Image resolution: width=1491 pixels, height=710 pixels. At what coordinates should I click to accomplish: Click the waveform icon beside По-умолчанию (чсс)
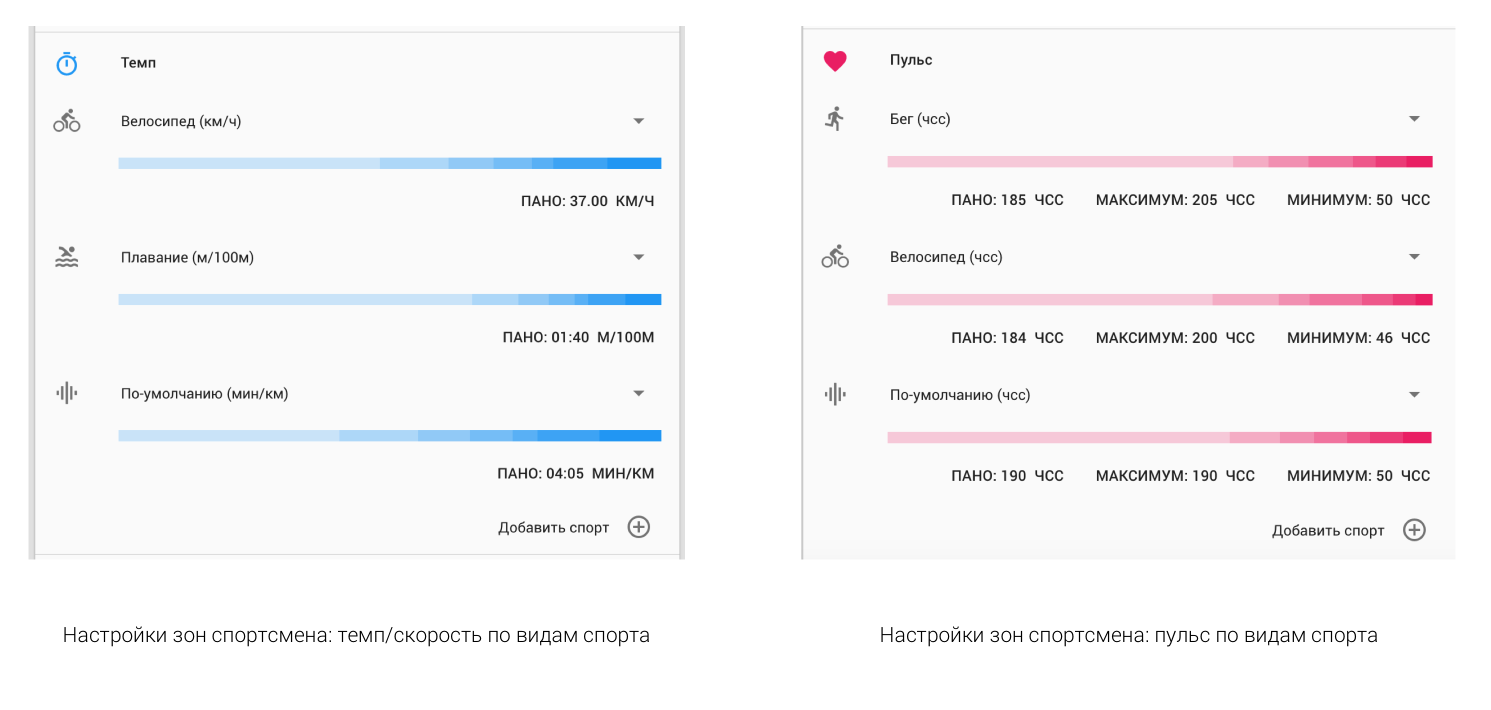click(x=835, y=394)
